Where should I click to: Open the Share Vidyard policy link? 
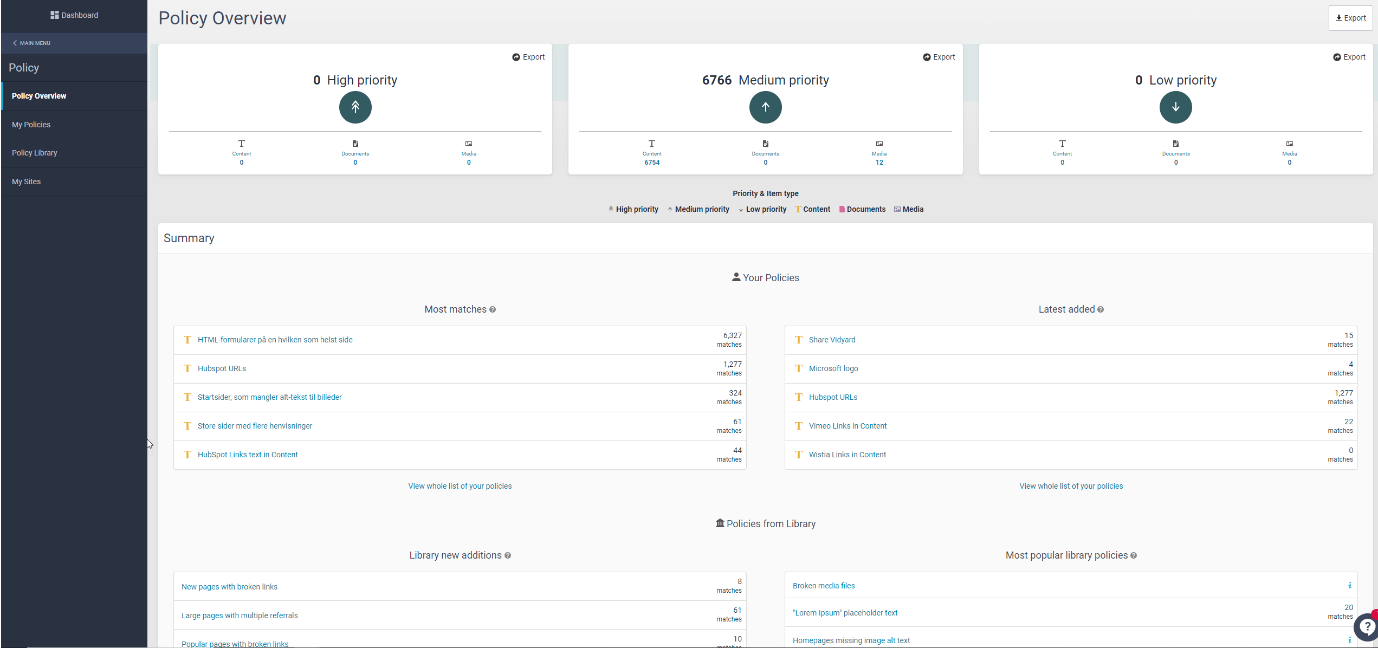832,340
